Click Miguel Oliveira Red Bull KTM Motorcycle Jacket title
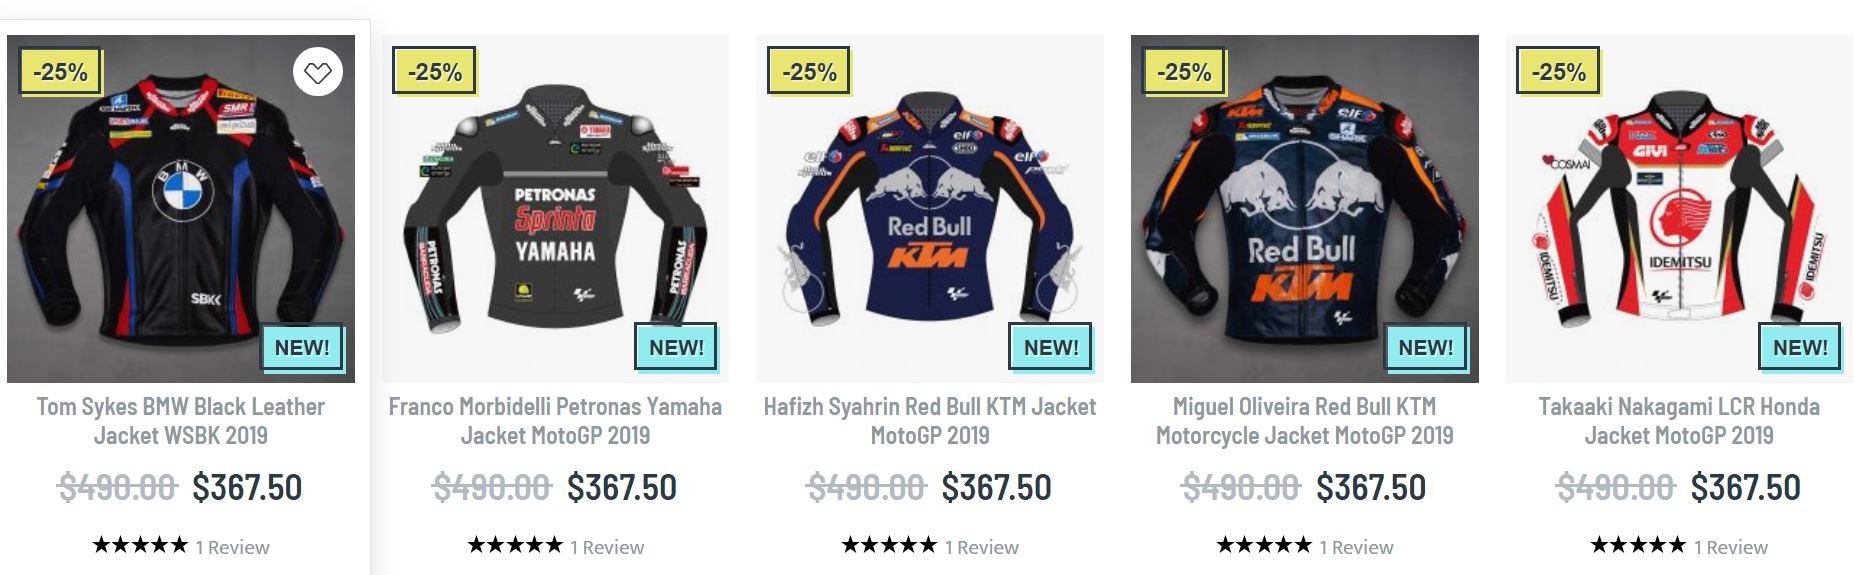1855x575 pixels. click(x=1304, y=421)
